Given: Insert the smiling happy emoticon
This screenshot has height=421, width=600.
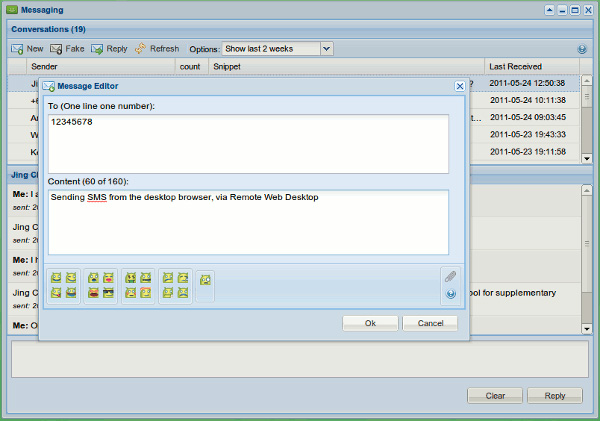Looking at the screenshot, I should coord(56,277).
